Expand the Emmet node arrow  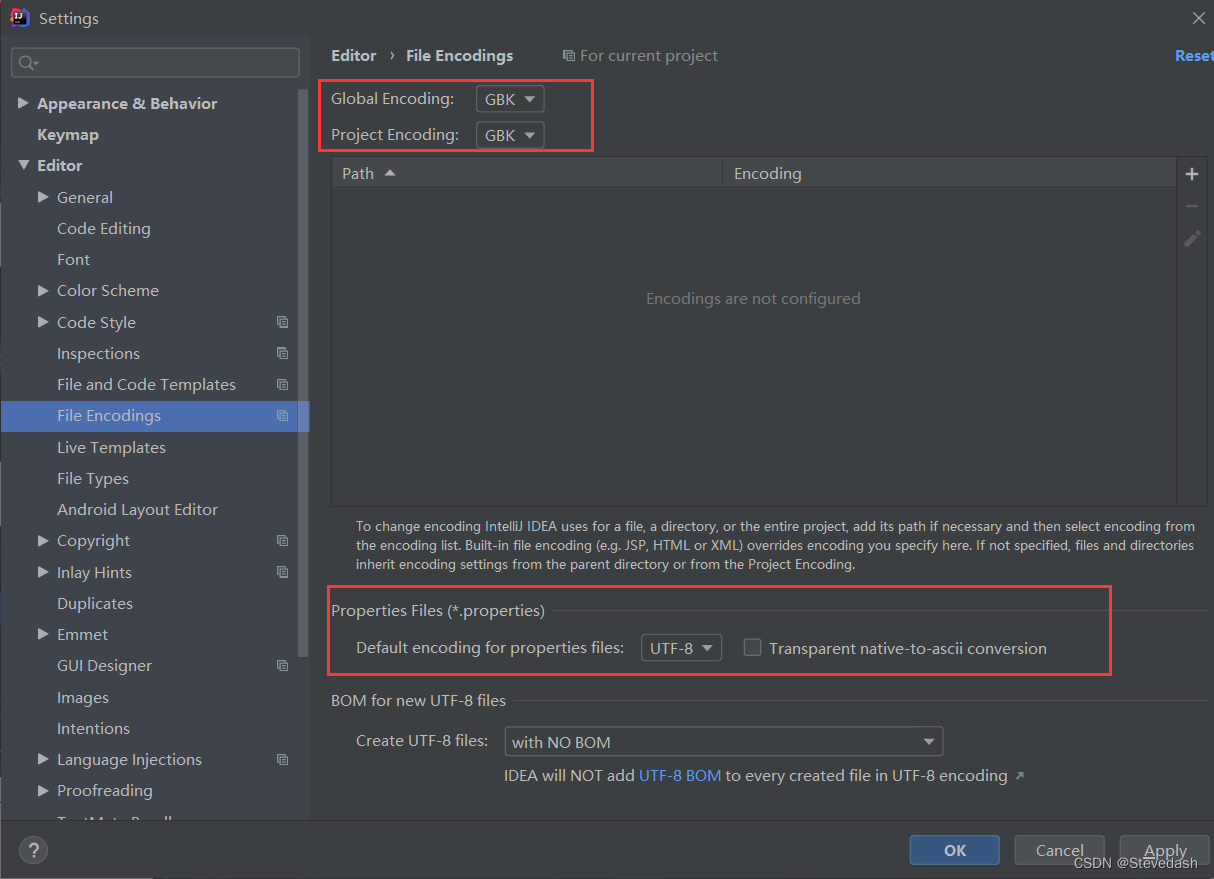click(x=43, y=634)
